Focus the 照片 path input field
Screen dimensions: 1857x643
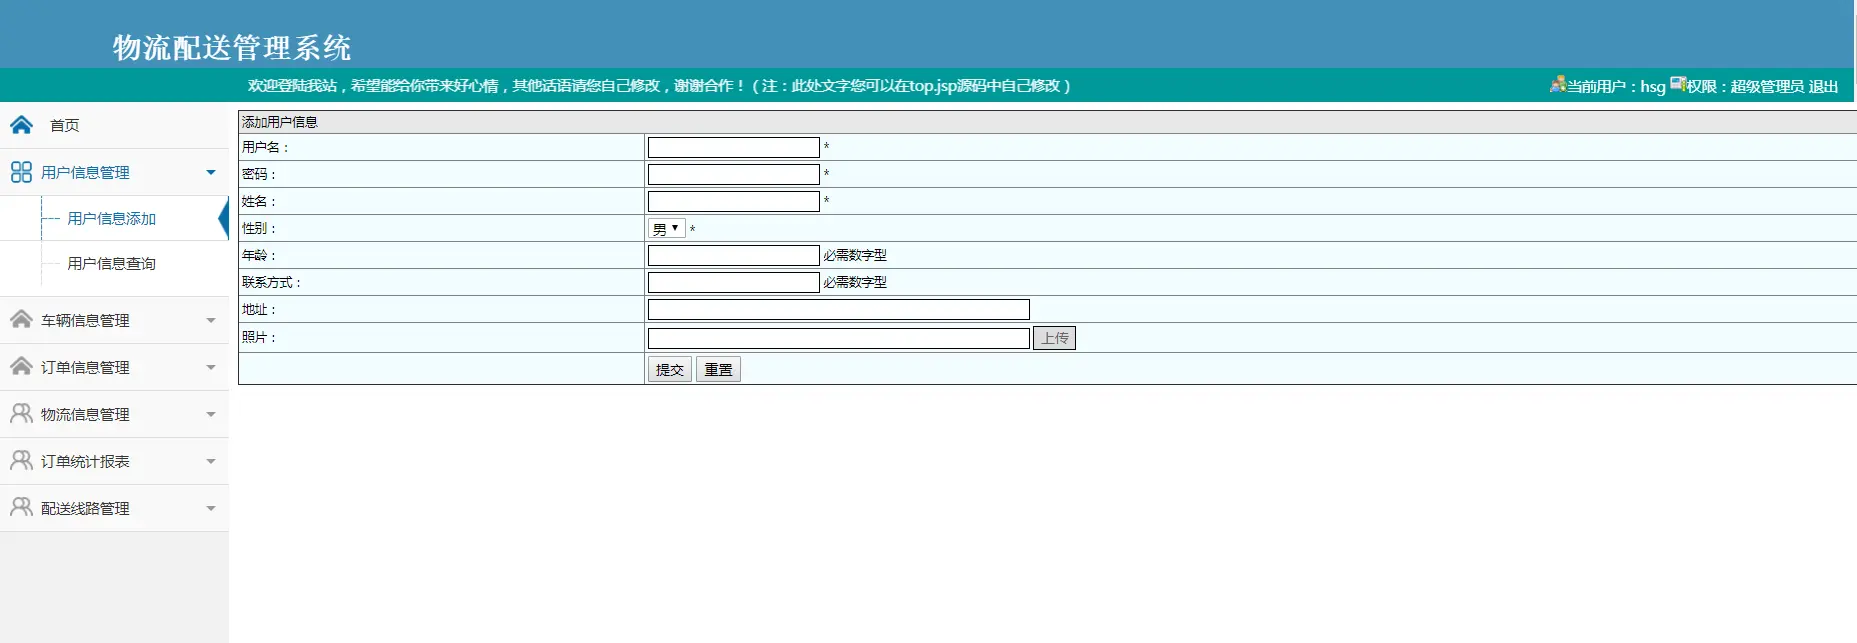pyautogui.click(x=839, y=338)
